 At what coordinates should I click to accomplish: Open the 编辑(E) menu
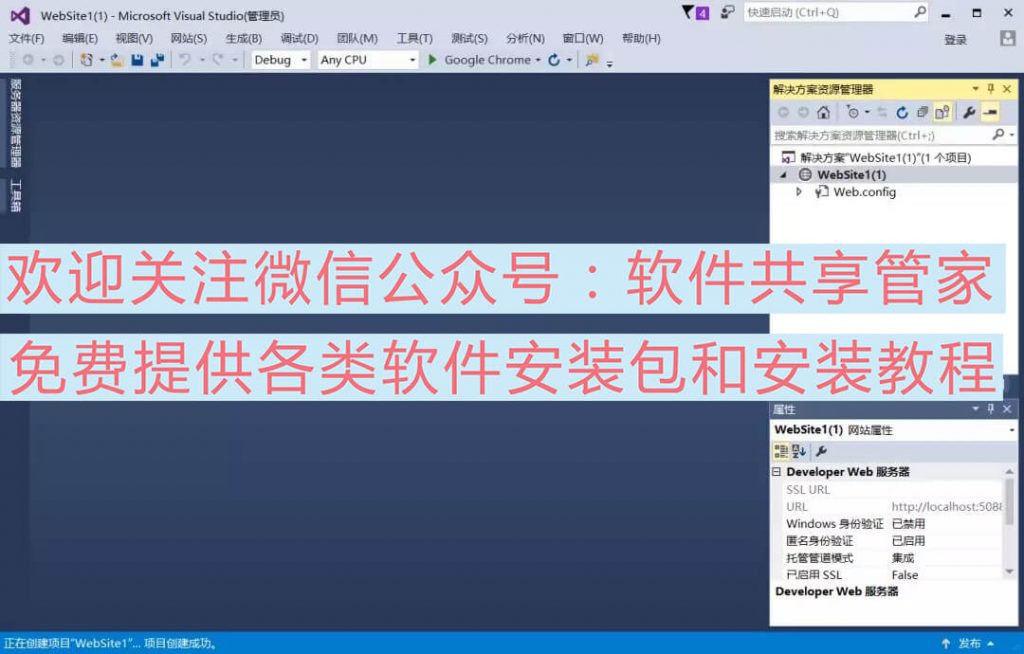(x=80, y=39)
